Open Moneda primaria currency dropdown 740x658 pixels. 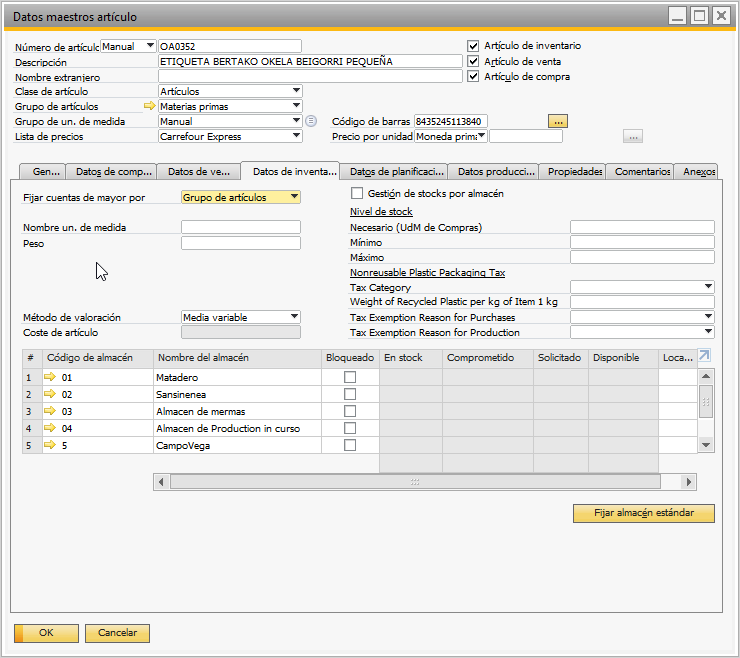click(x=482, y=136)
